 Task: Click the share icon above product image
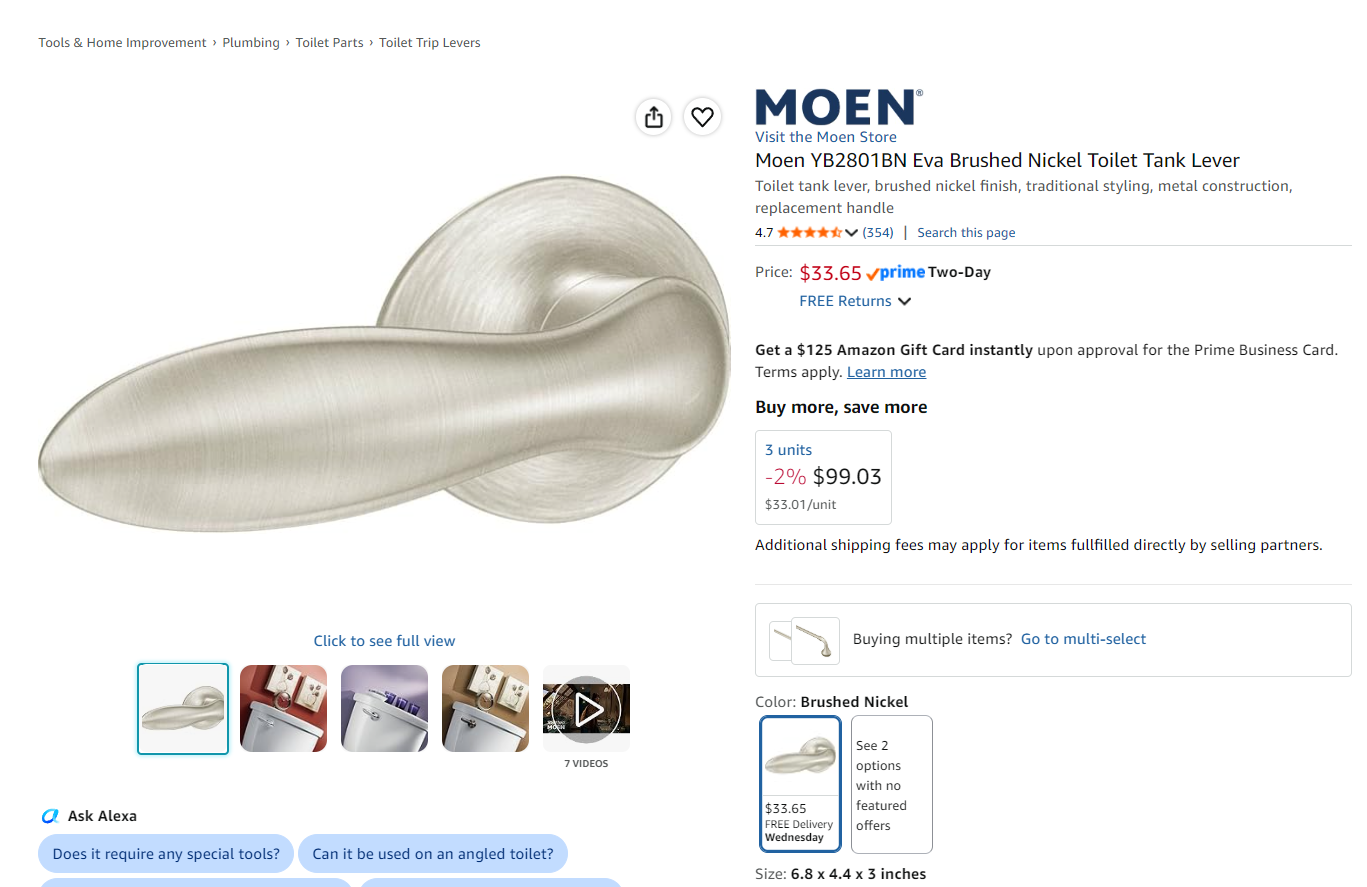(654, 117)
